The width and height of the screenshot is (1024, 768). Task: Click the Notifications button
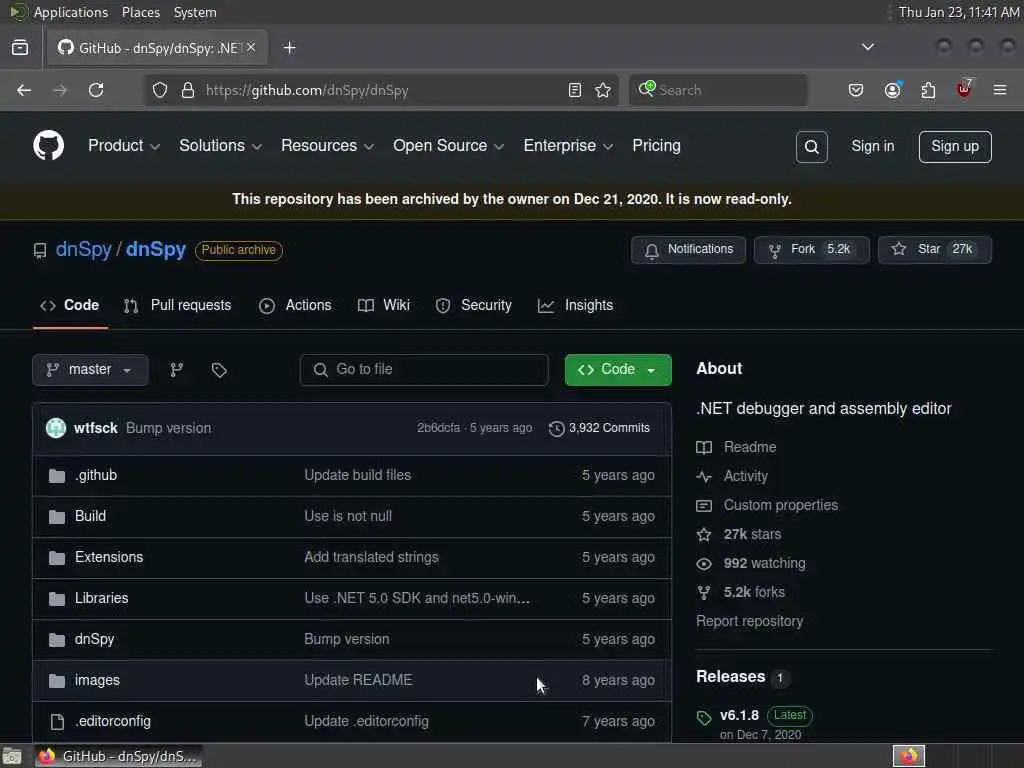pos(688,249)
